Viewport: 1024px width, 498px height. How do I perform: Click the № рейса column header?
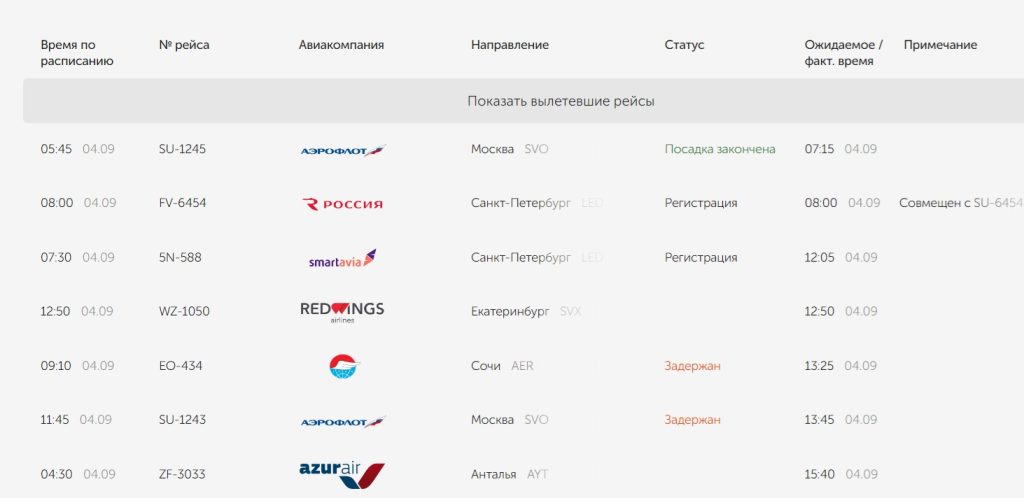[x=184, y=45]
